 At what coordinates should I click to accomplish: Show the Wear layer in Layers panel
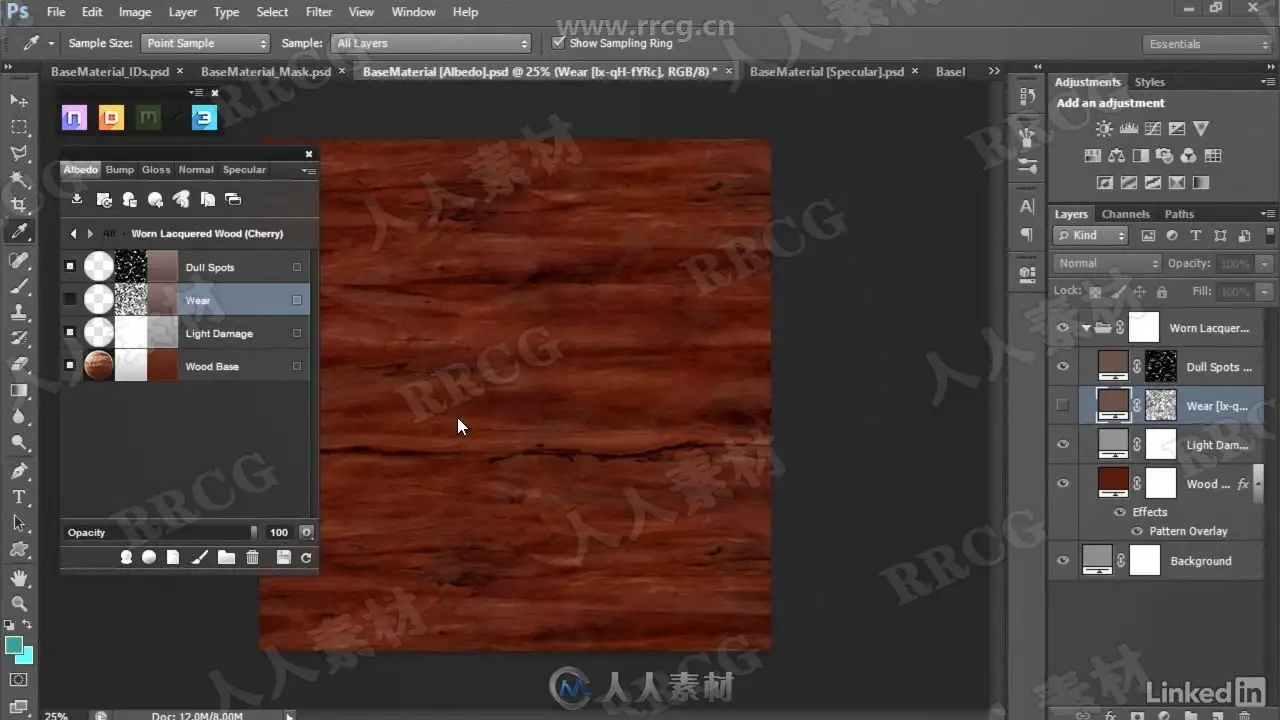point(1063,406)
